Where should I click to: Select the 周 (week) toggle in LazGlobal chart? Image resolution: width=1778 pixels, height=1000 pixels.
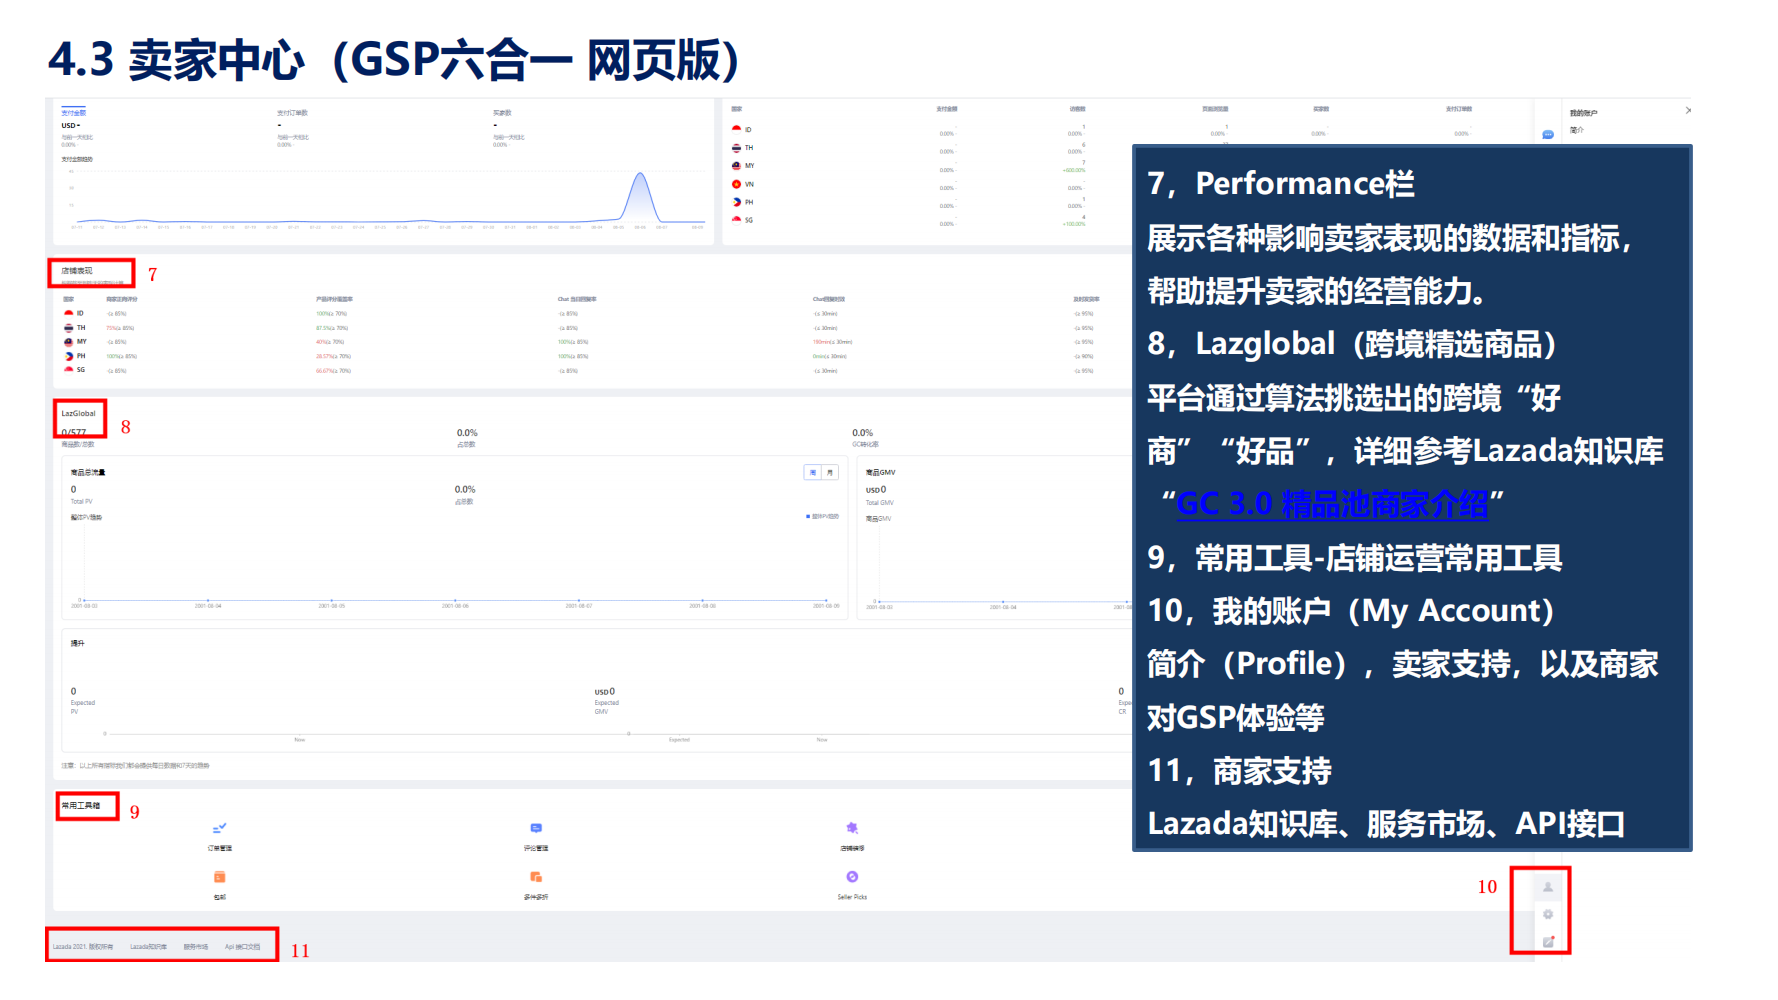pyautogui.click(x=813, y=472)
